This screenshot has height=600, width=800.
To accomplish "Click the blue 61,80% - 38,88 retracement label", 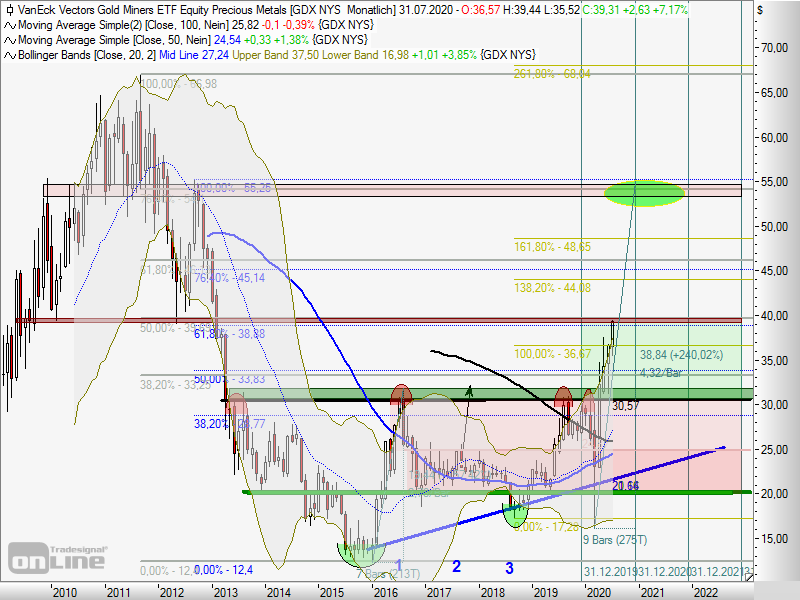I will [x=230, y=334].
